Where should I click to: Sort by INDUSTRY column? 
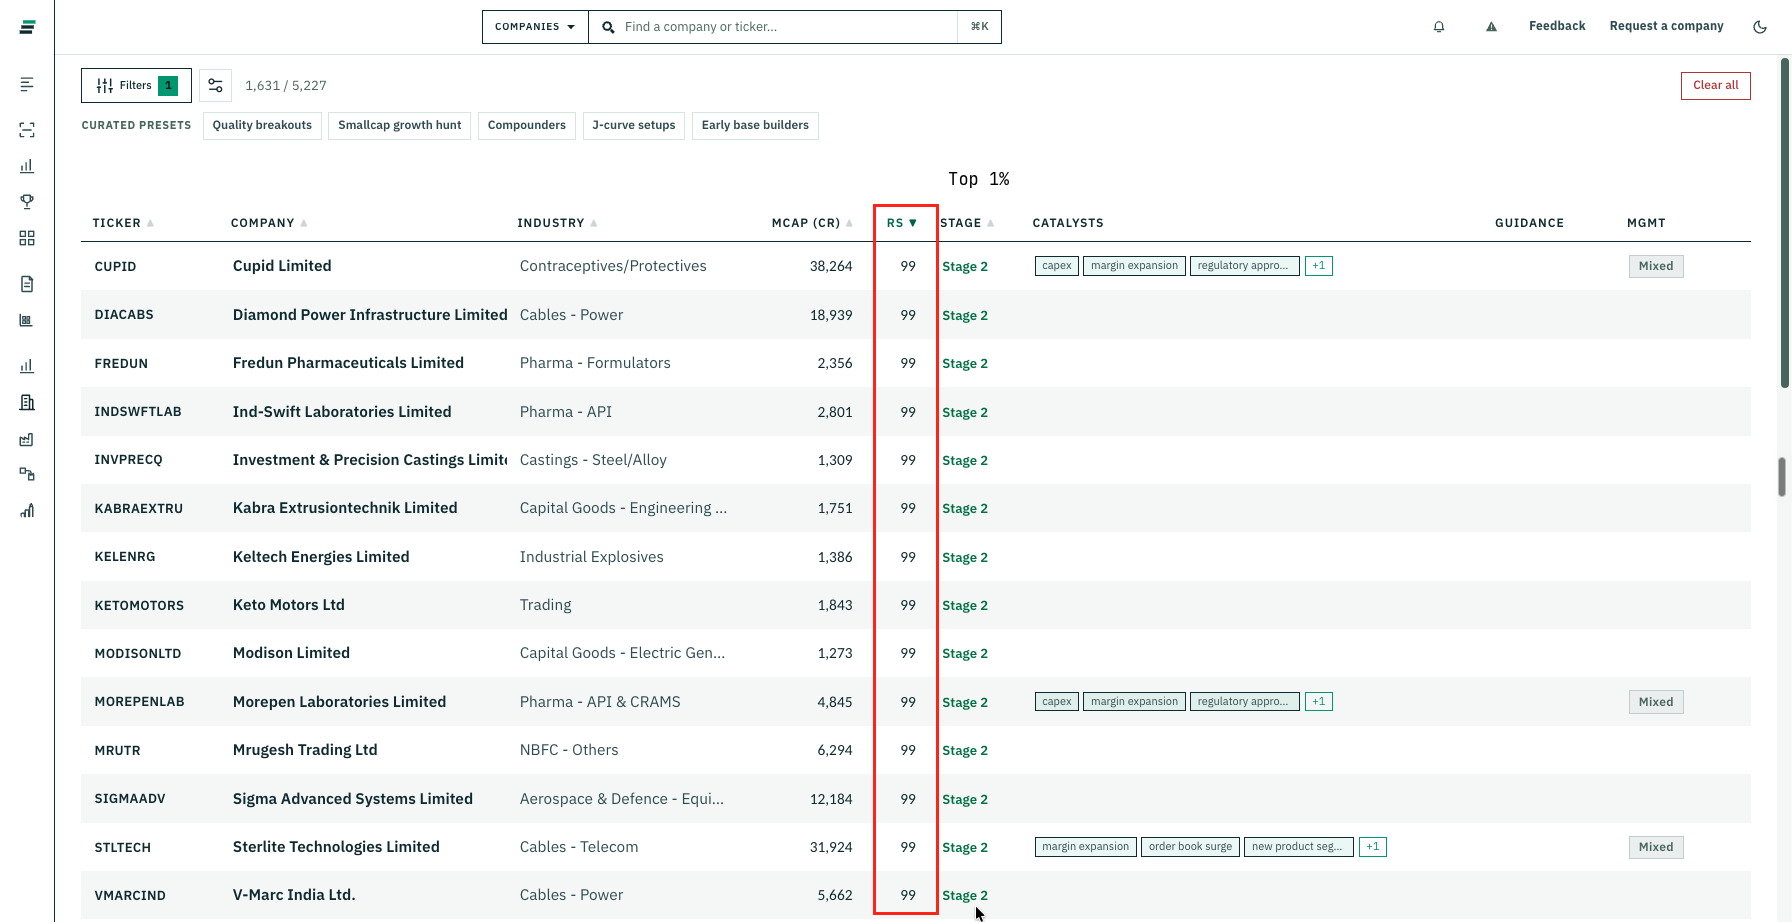pos(557,223)
